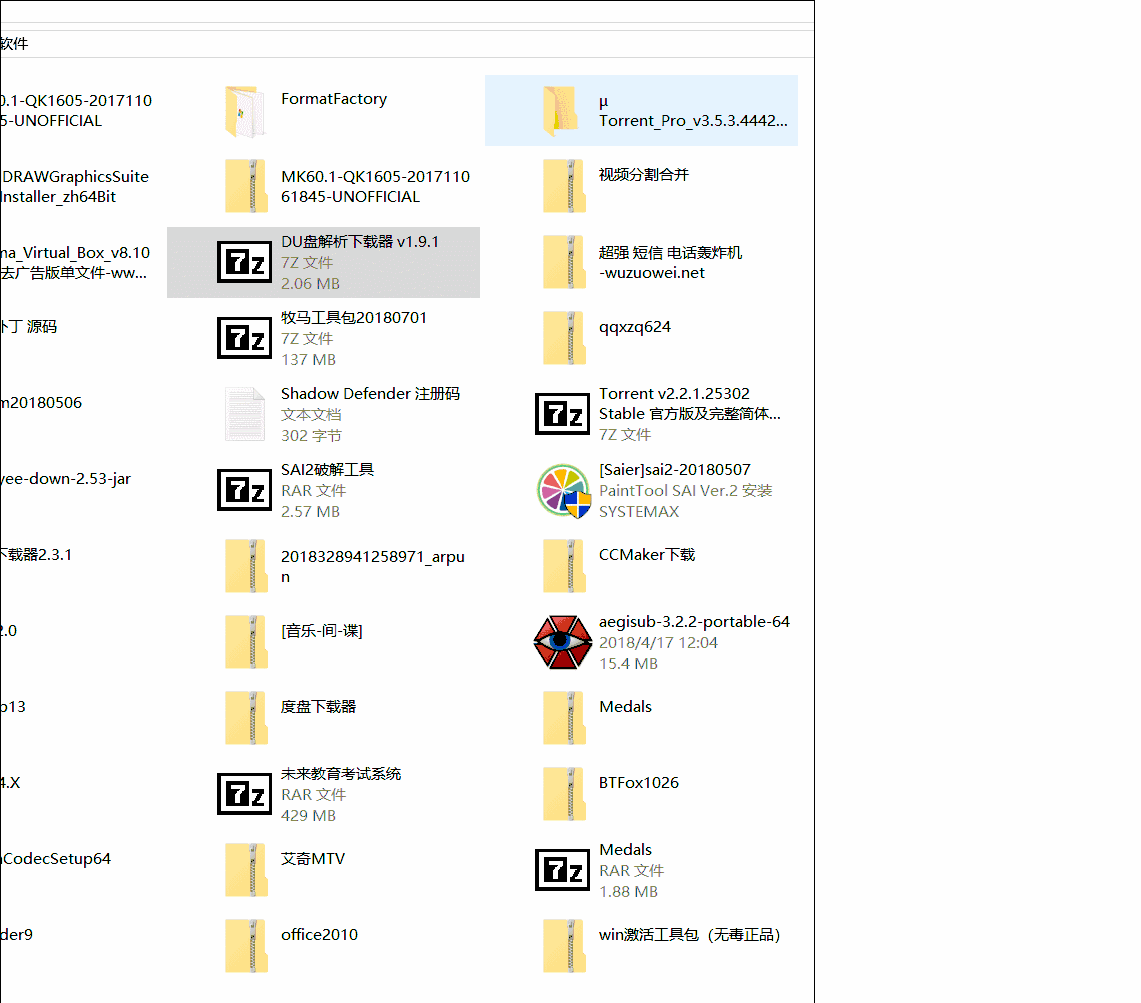Image resolution: width=1141 pixels, height=1003 pixels.
Task: Click the "na_Virtual_Box_v8.10" file name
Action: tap(75, 253)
